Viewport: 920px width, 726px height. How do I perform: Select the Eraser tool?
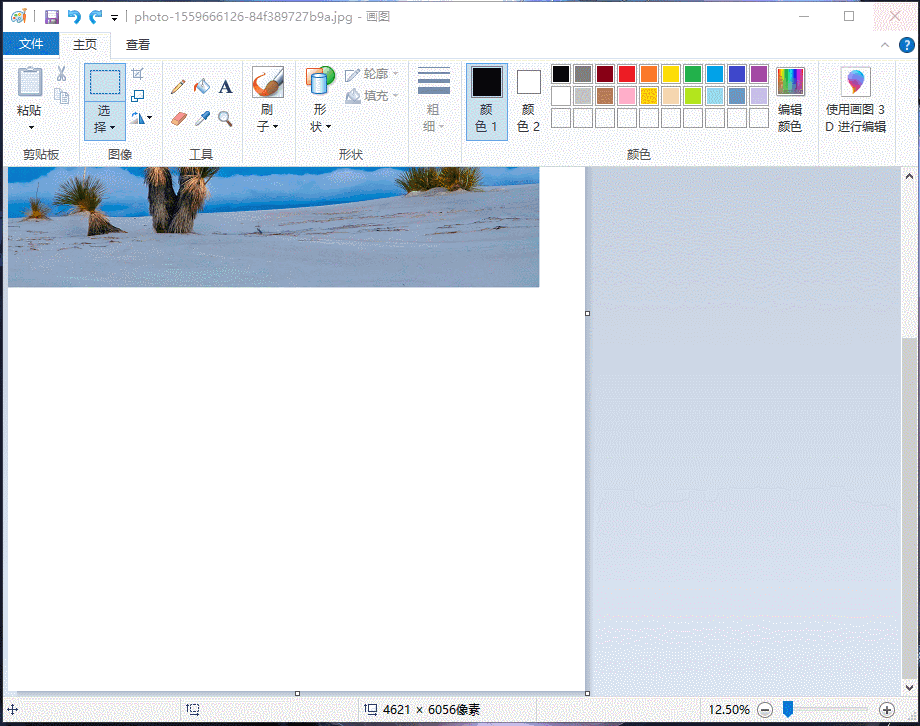(178, 118)
